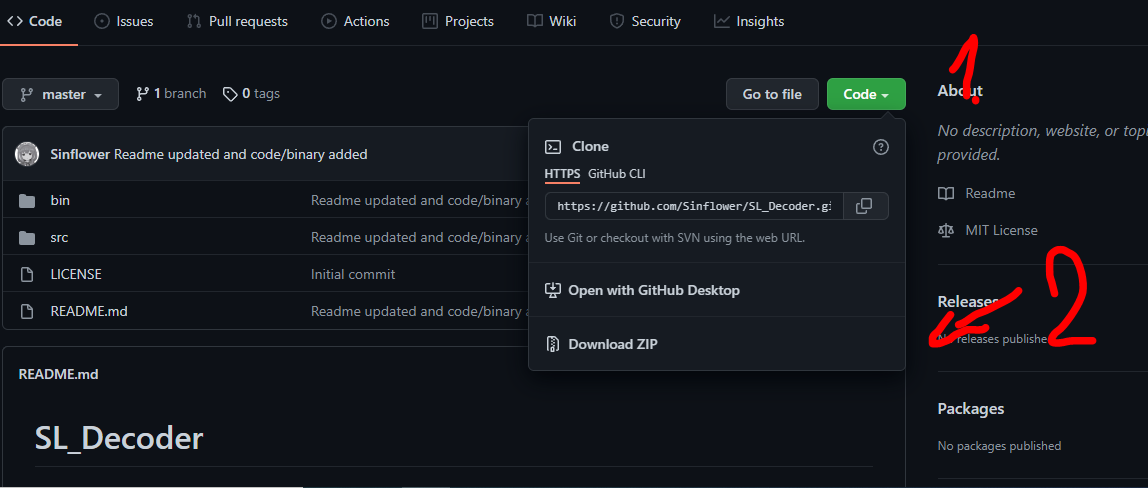Click the clone help question mark icon
This screenshot has width=1148, height=488.
(x=881, y=147)
